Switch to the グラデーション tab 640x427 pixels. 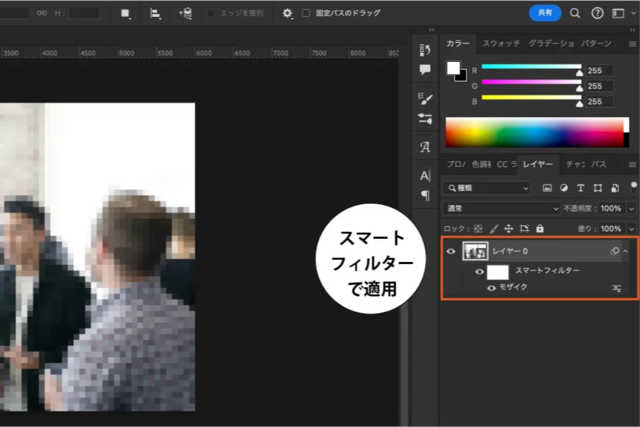point(551,44)
